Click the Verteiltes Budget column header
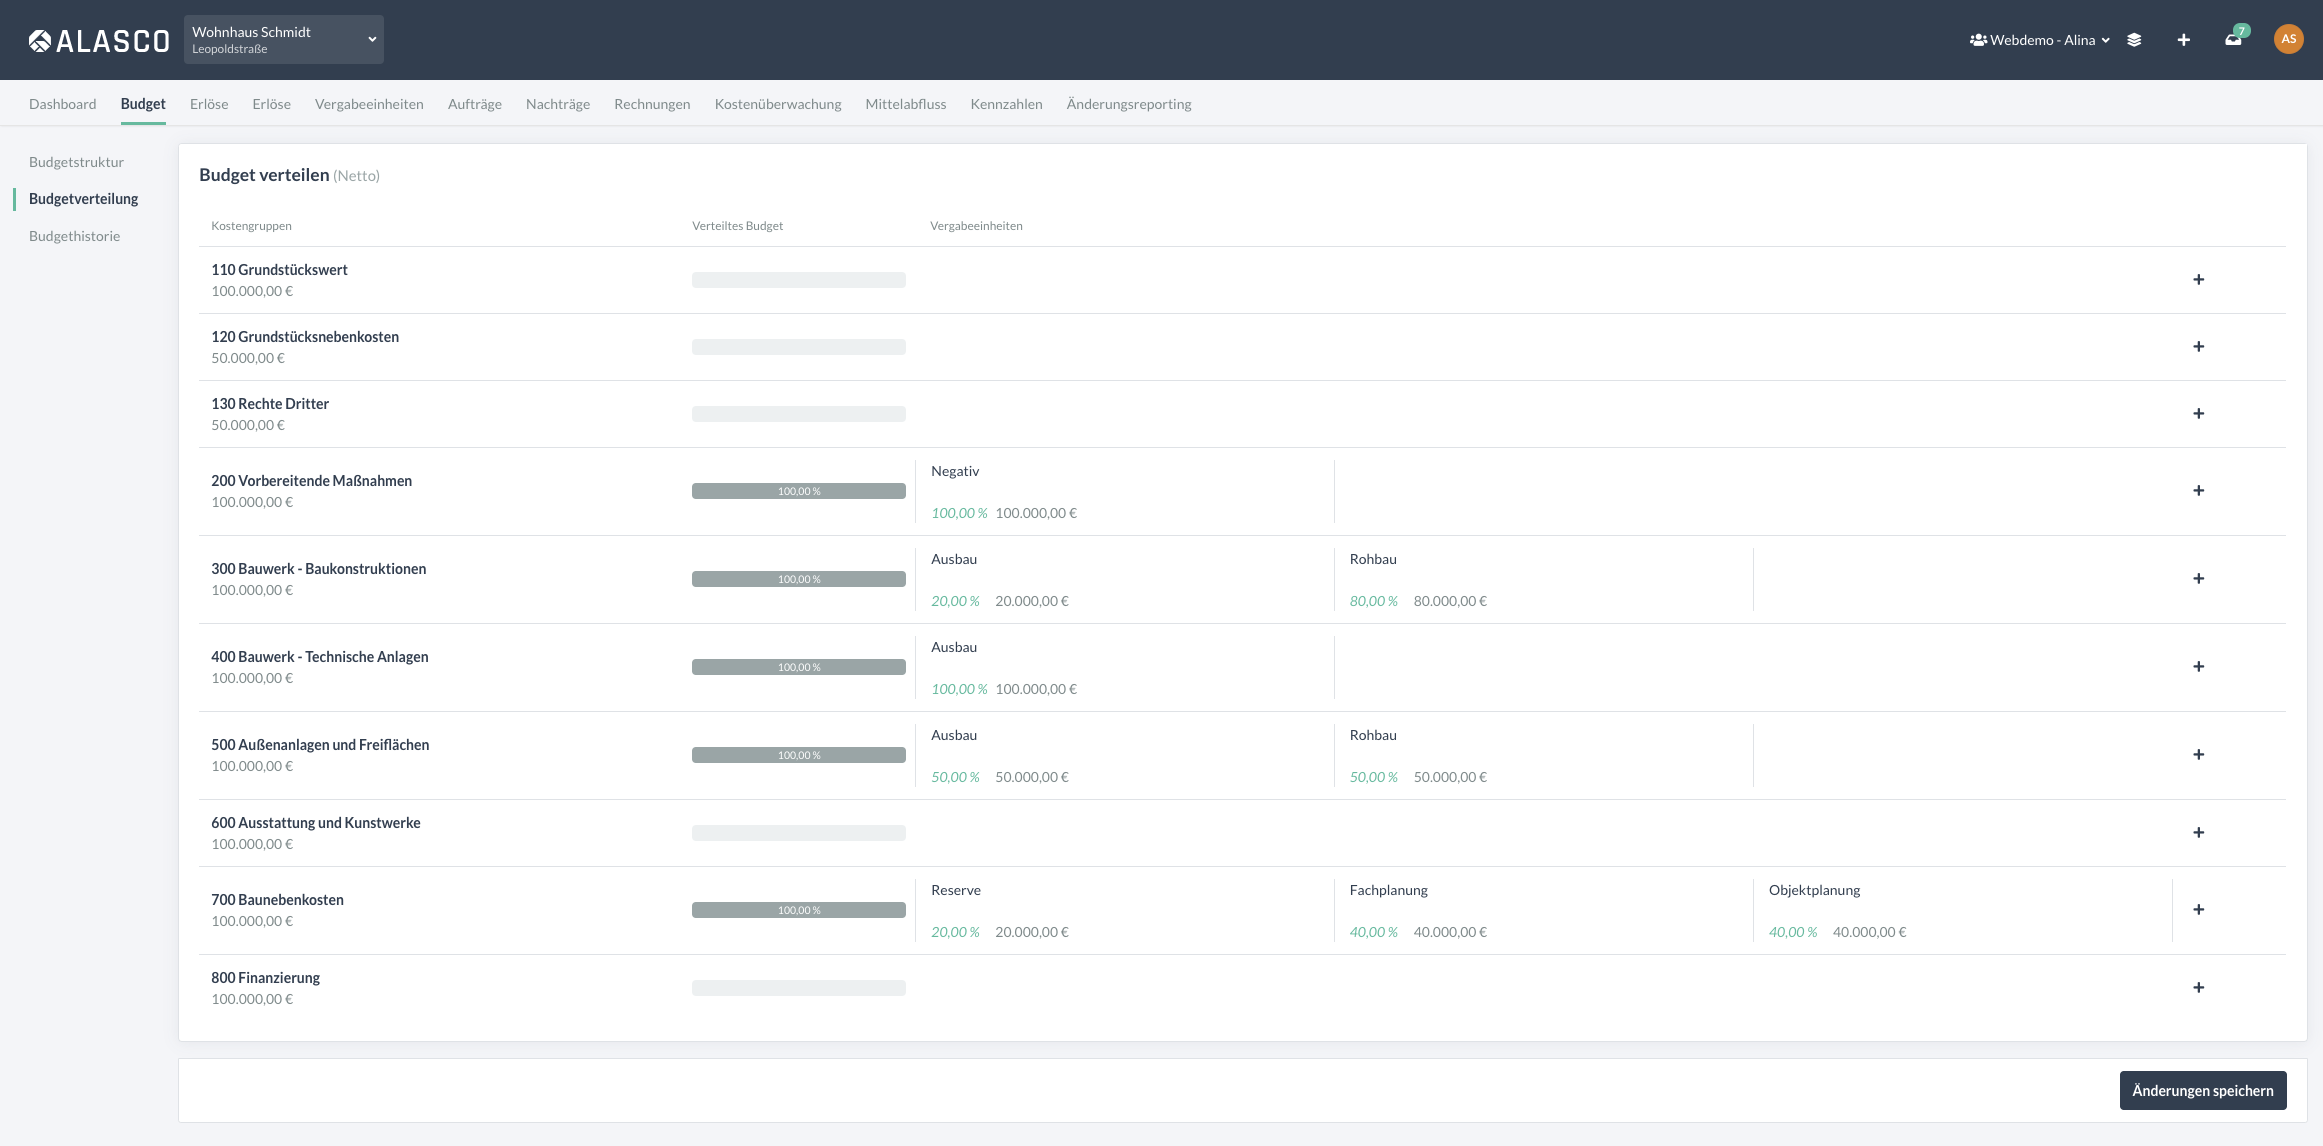This screenshot has width=2323, height=1146. pos(737,226)
